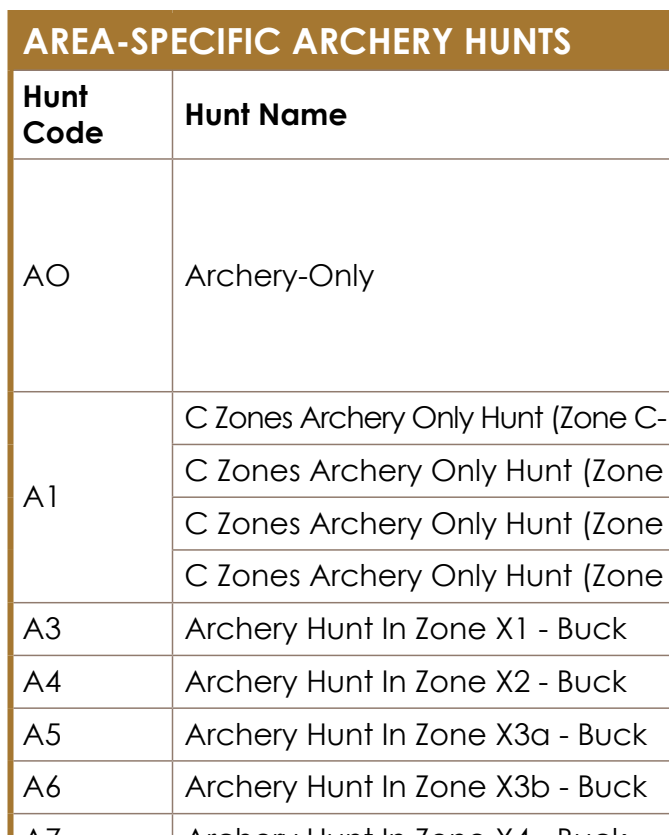669x835 pixels.
Task: Select the A4 hunt code cell
Action: click(x=93, y=682)
